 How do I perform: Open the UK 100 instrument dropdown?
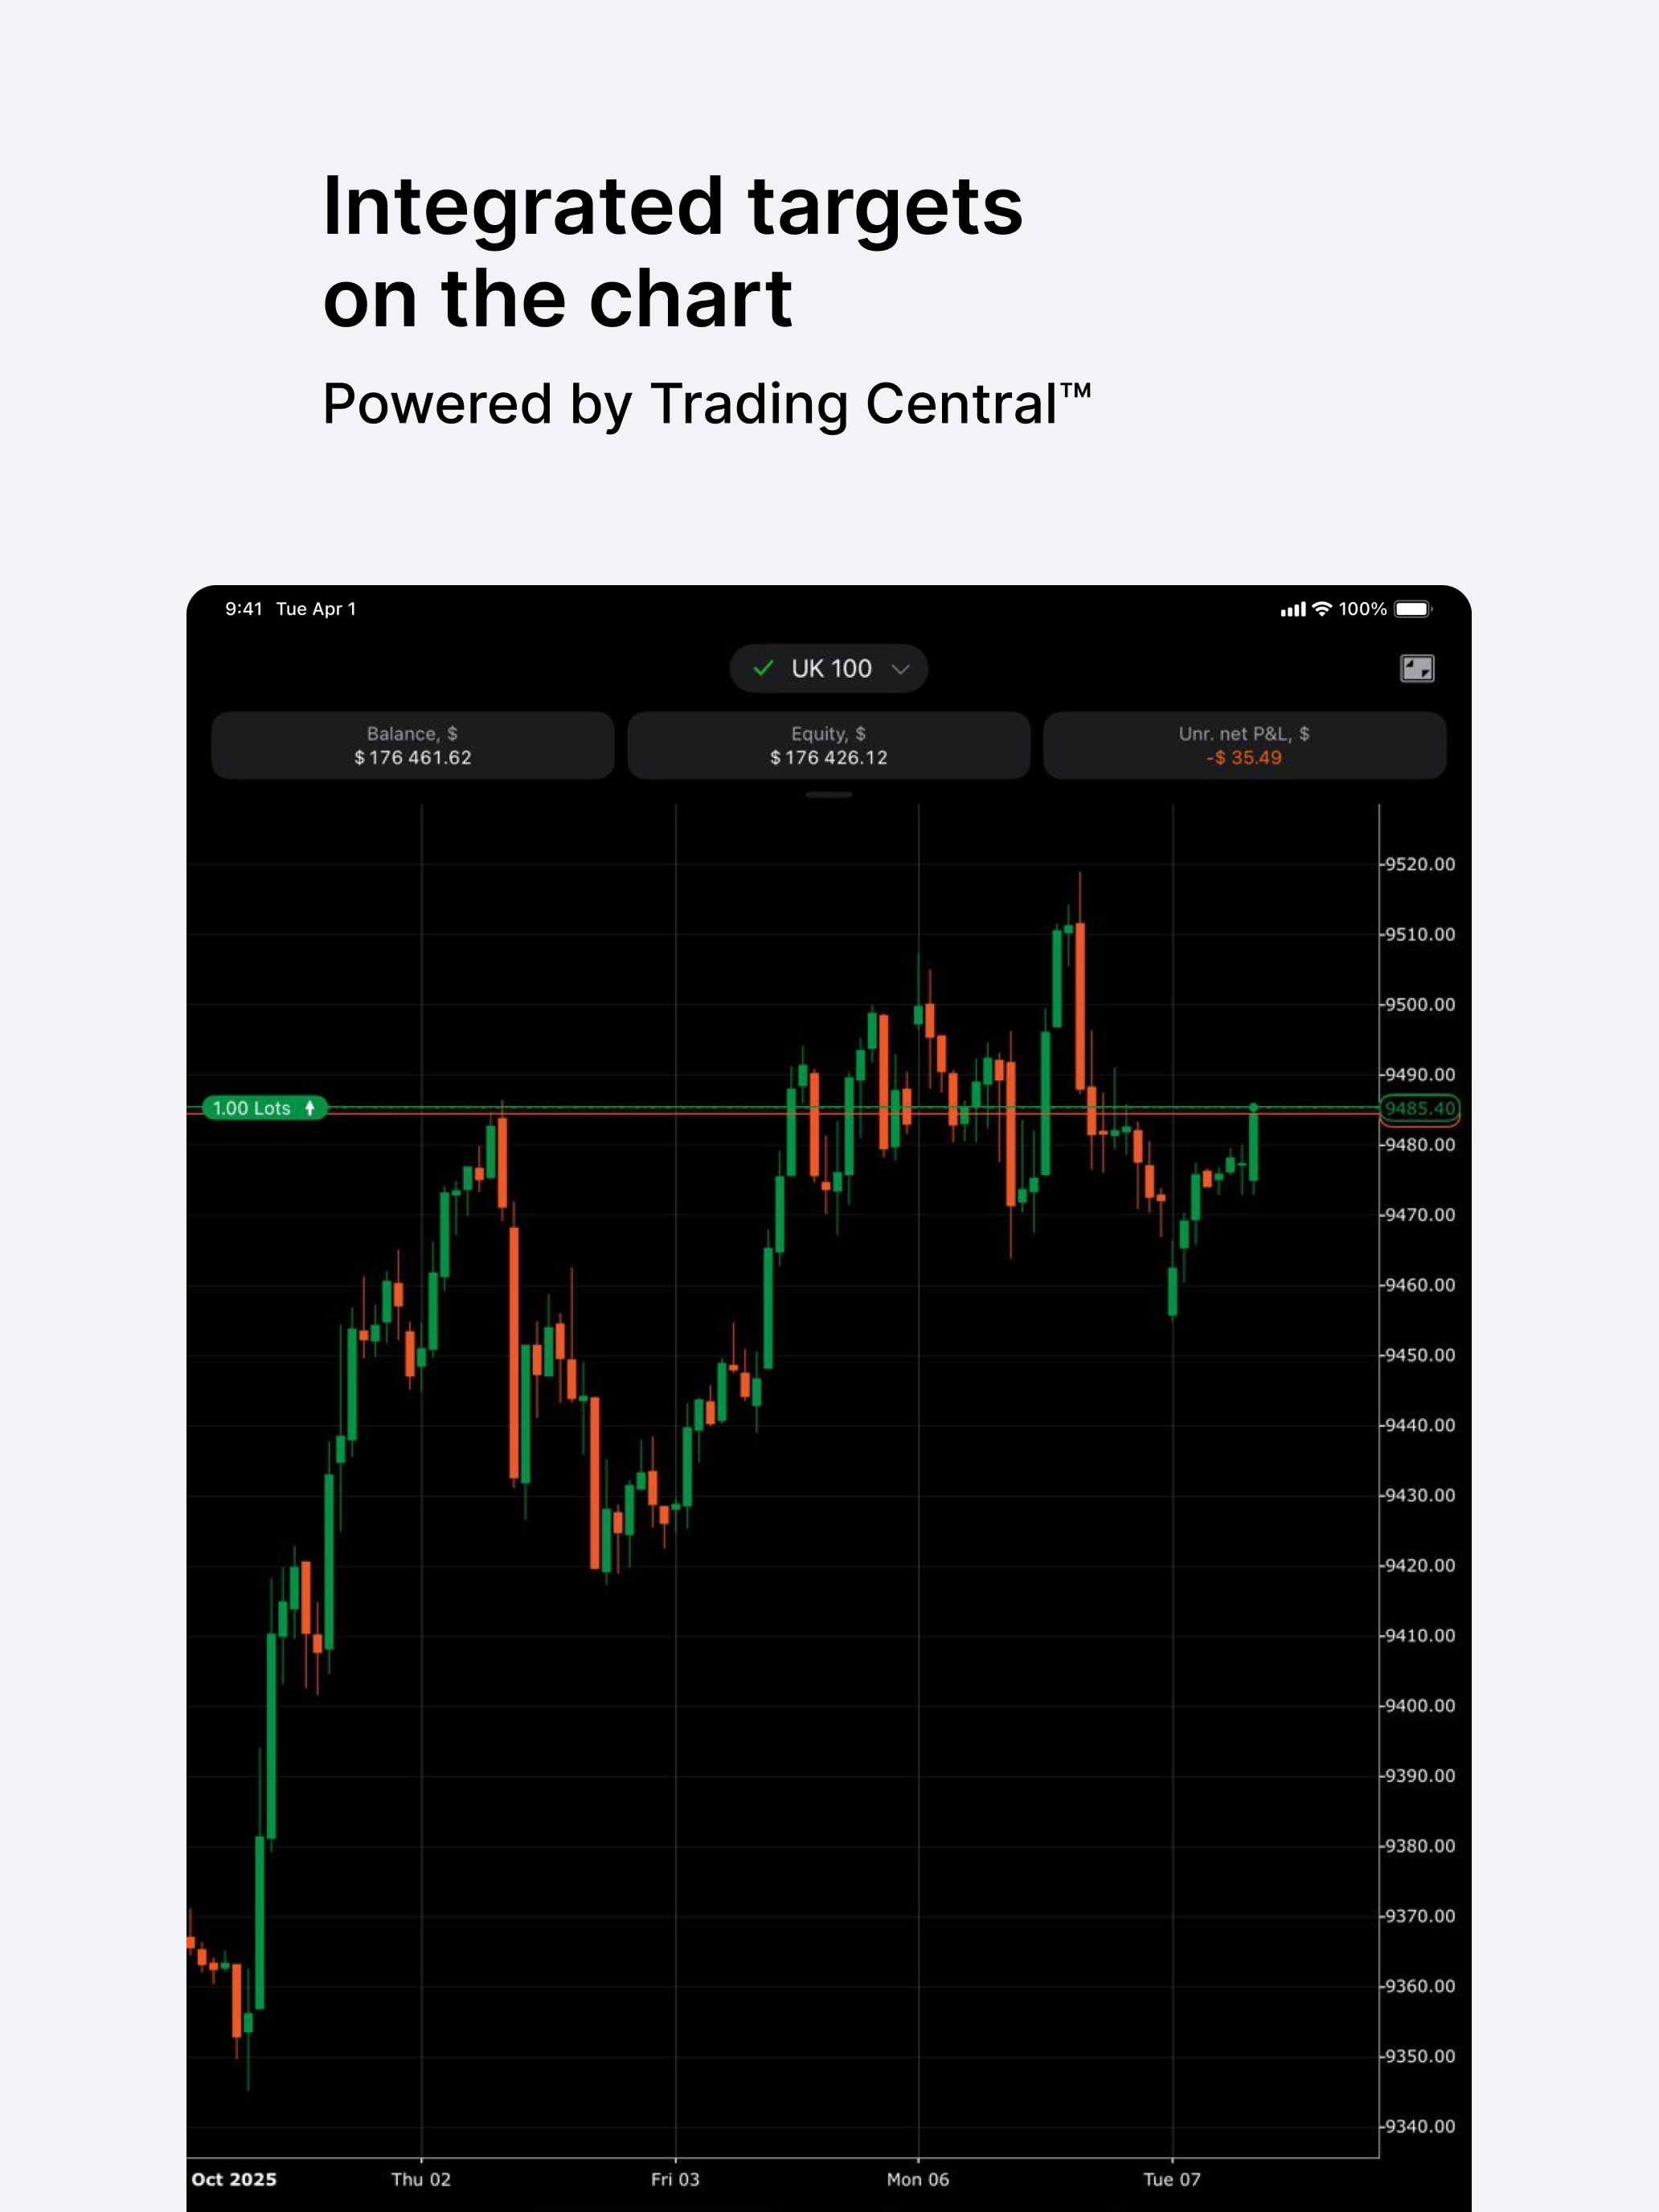tap(830, 668)
